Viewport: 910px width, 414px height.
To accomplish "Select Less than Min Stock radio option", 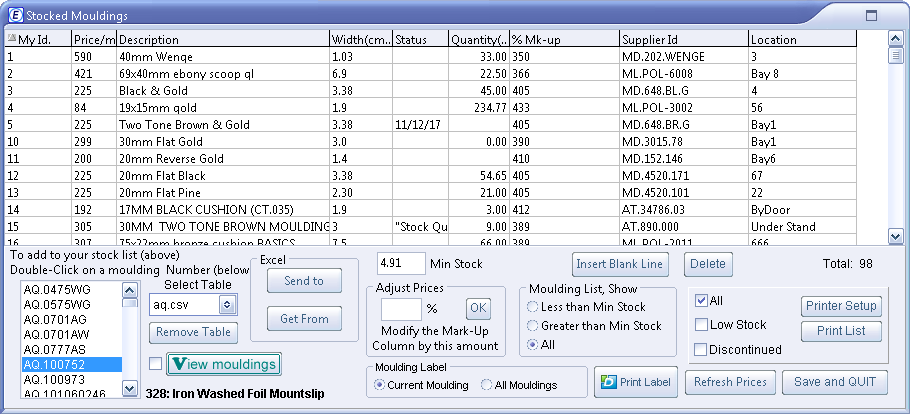I will pyautogui.click(x=534, y=307).
